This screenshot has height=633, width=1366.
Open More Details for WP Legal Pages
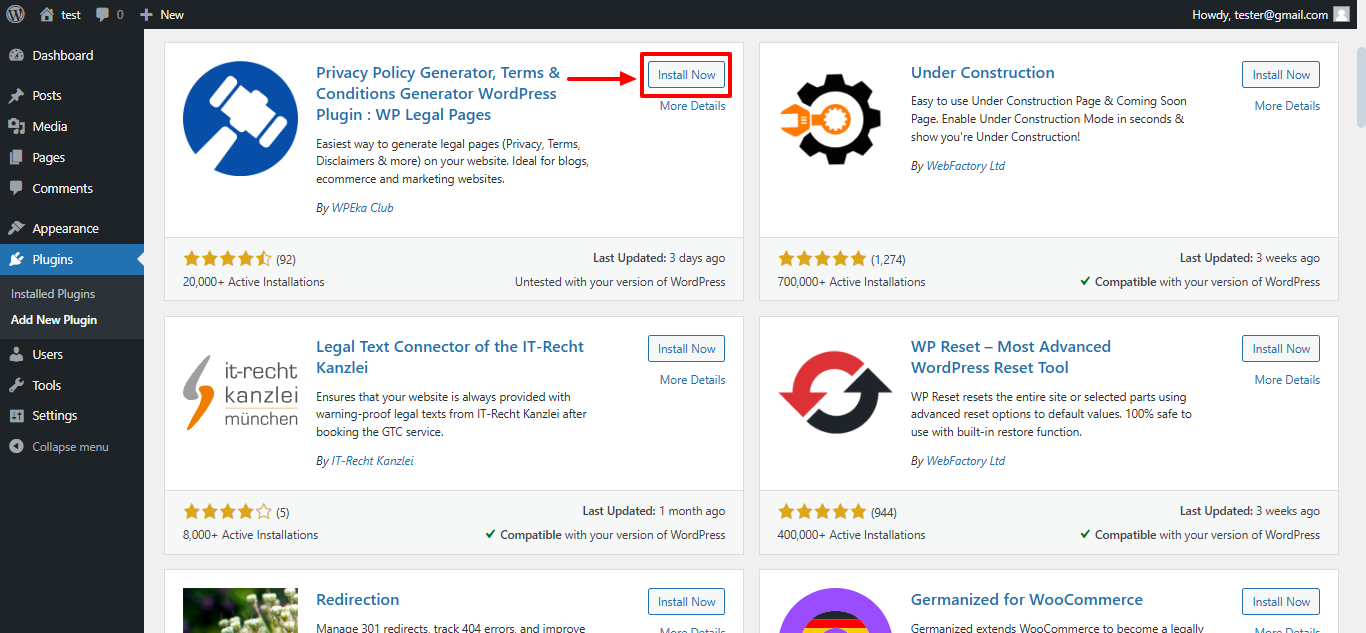click(692, 106)
